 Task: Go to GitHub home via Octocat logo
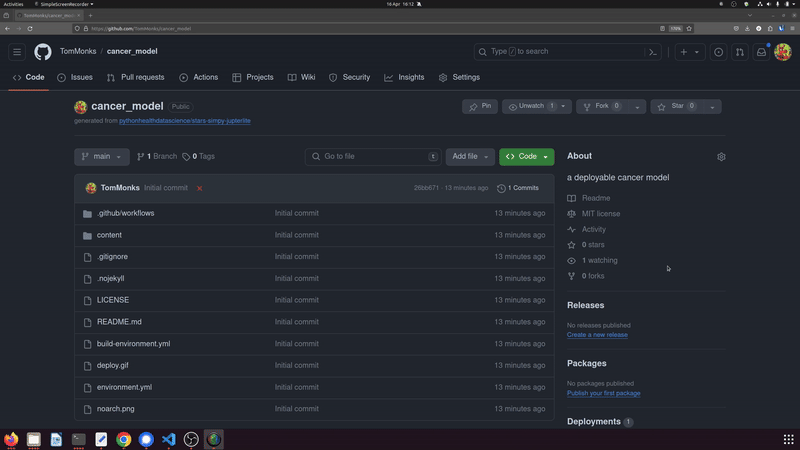43,52
